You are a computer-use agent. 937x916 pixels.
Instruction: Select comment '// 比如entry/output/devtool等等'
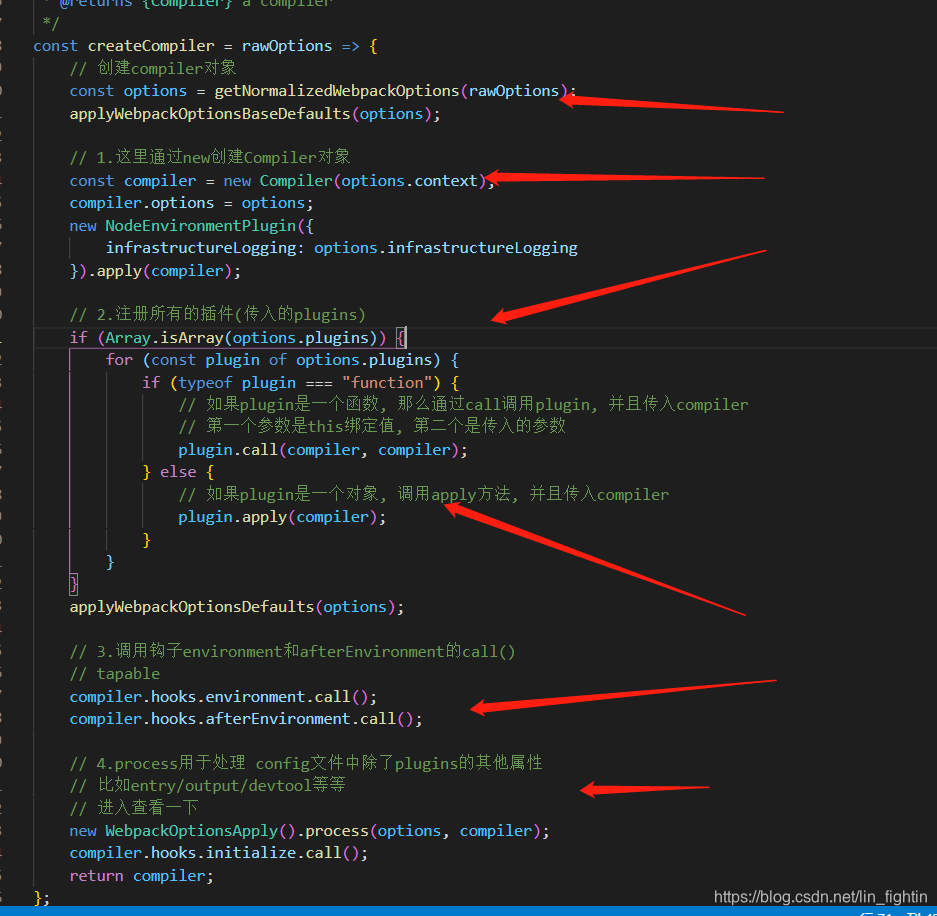[x=207, y=786]
